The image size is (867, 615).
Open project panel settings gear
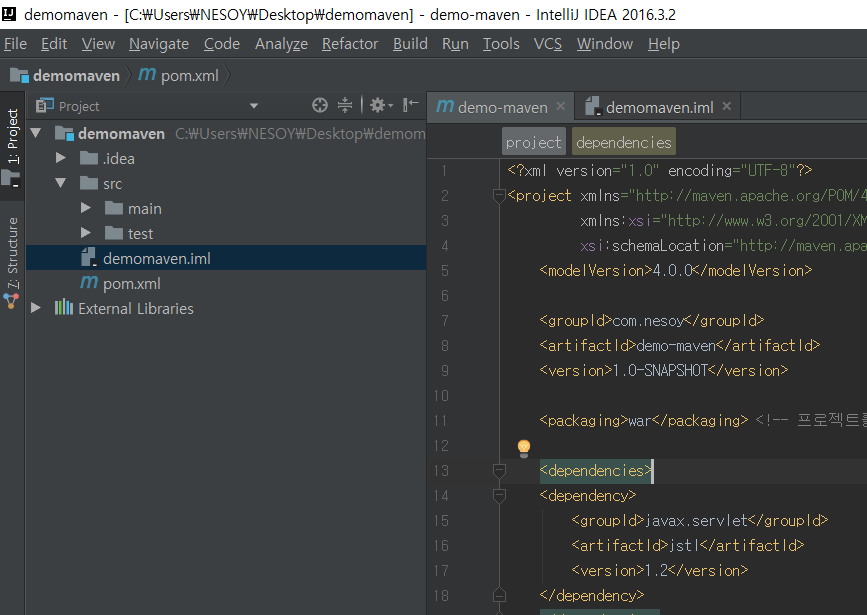tap(381, 105)
